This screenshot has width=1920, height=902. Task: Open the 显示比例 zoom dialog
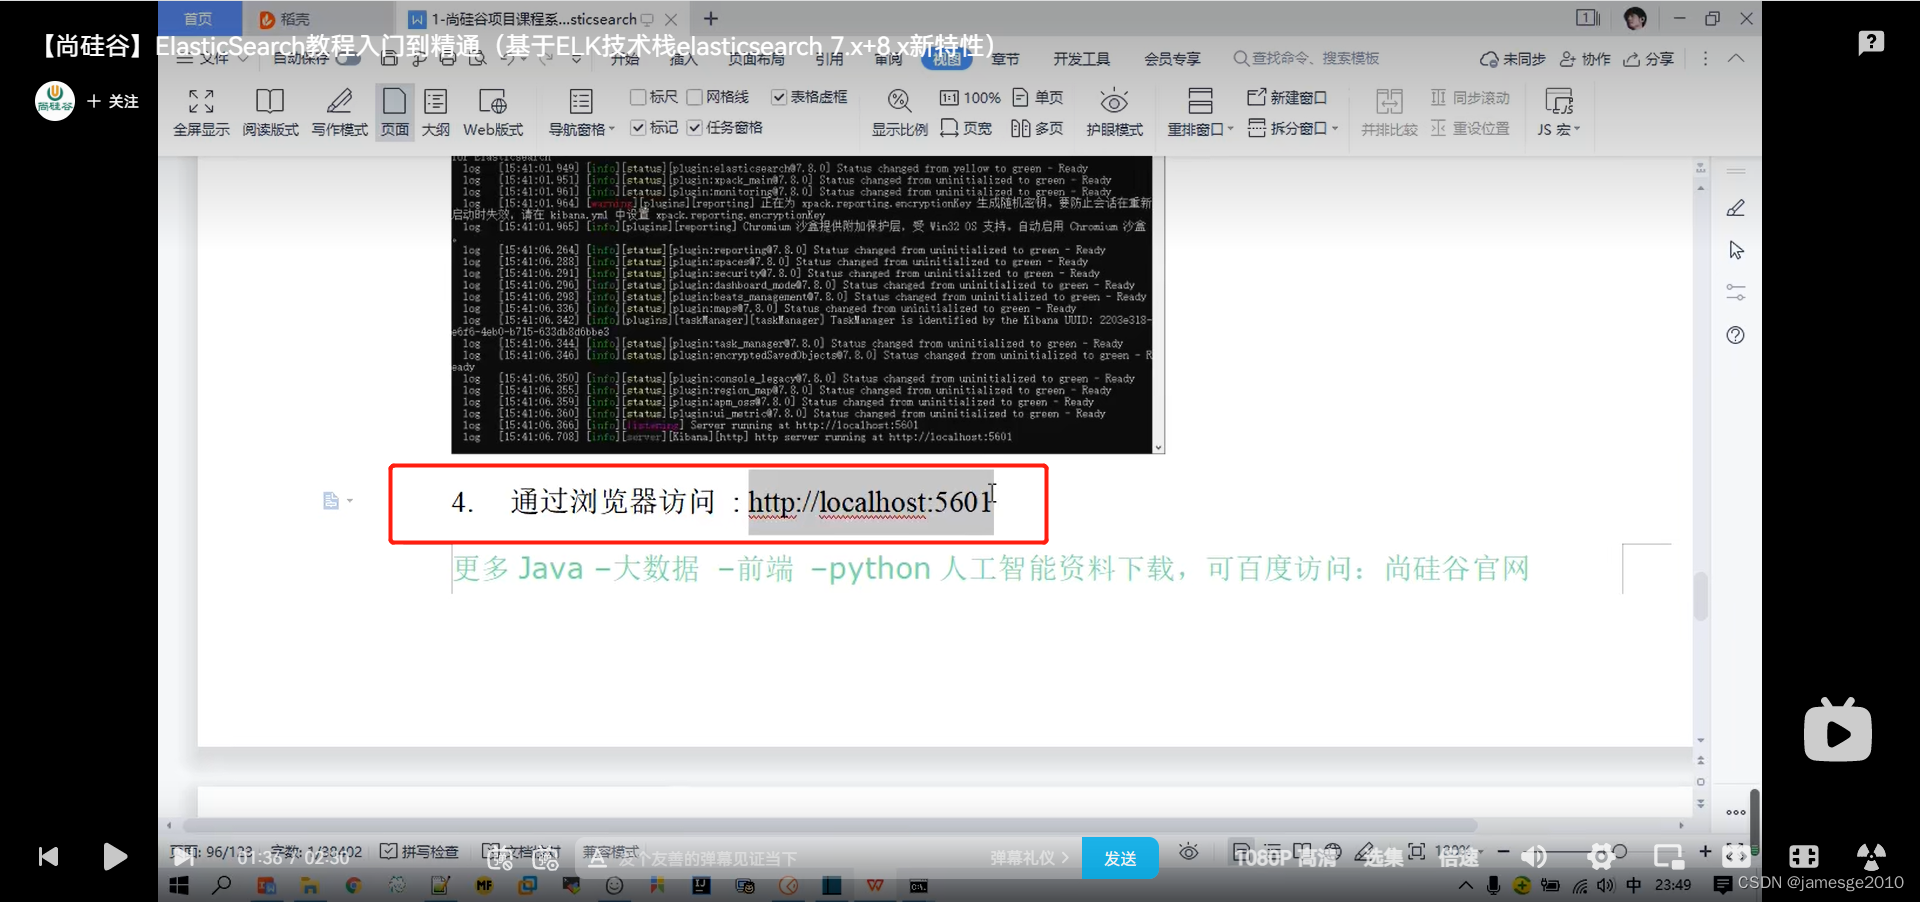point(899,111)
